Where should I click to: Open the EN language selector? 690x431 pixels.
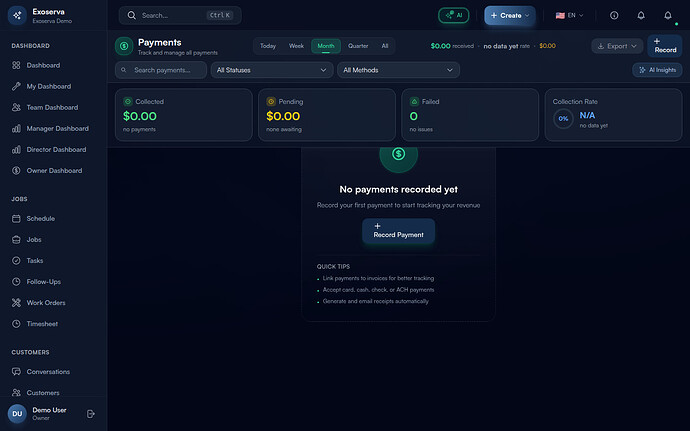pyautogui.click(x=569, y=15)
